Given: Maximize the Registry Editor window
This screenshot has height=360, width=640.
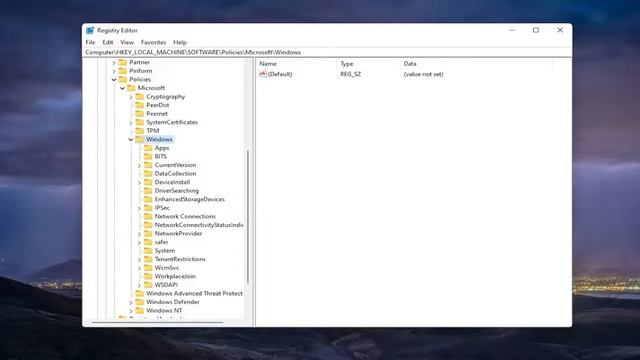Looking at the screenshot, I should 536,30.
